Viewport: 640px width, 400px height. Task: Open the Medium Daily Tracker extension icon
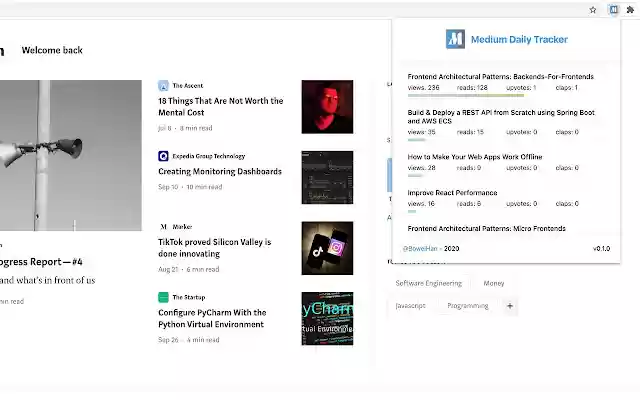click(x=613, y=9)
